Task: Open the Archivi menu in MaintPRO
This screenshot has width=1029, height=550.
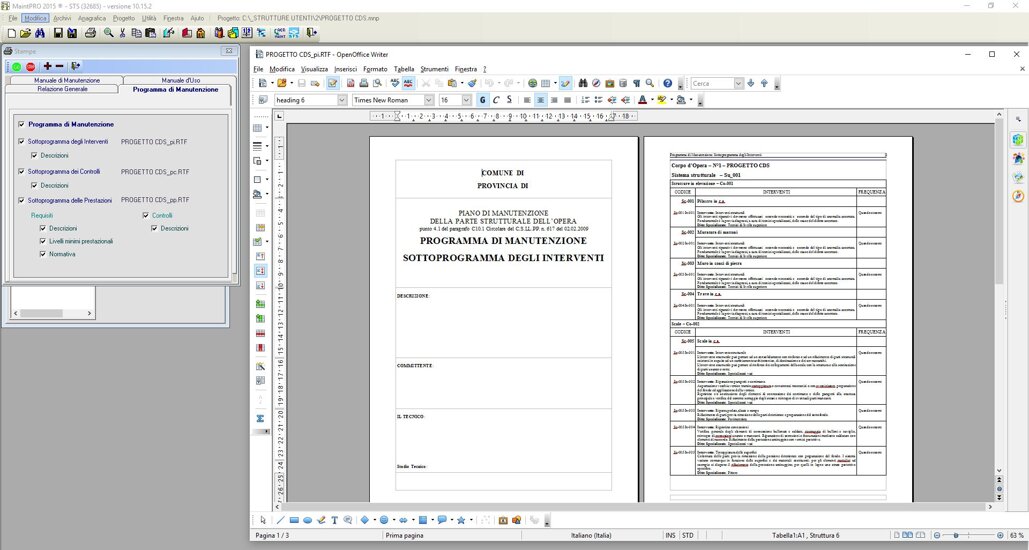Action: coord(62,18)
